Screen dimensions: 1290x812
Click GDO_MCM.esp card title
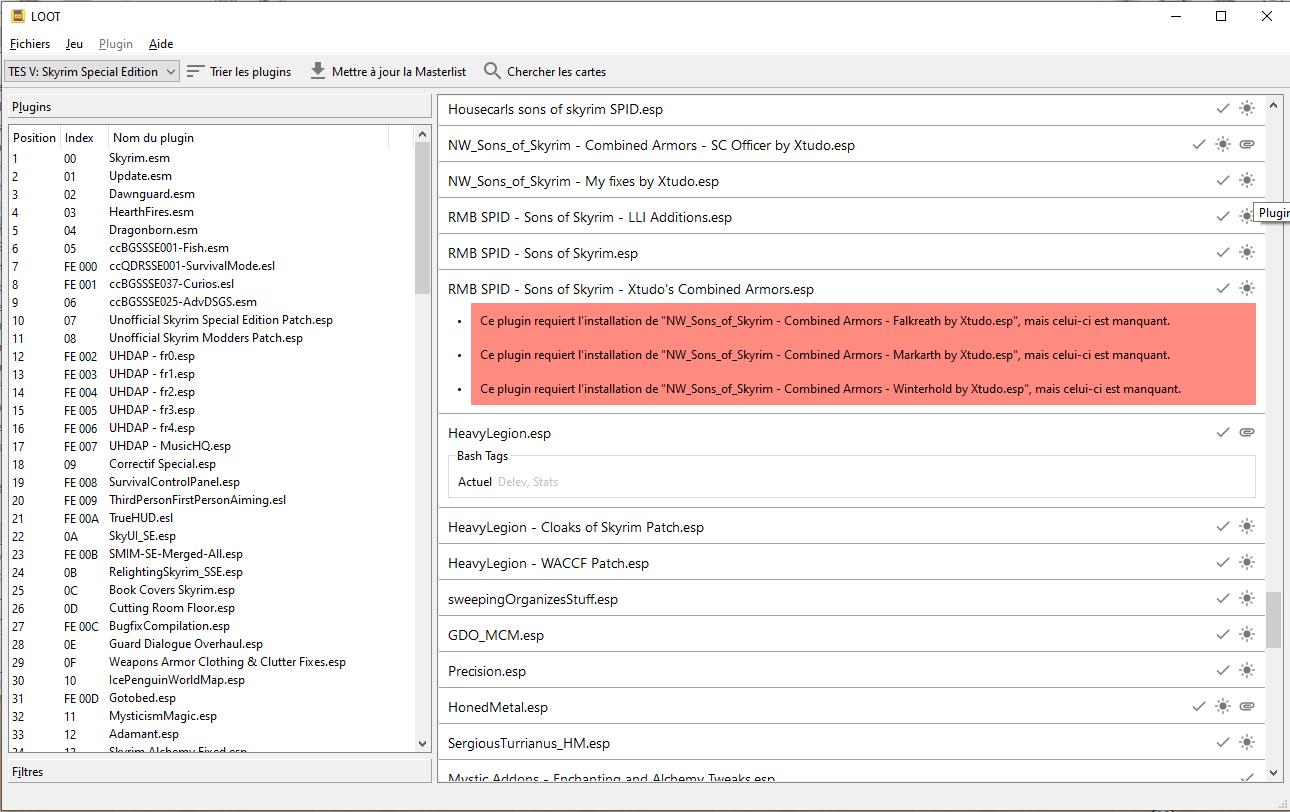coord(496,635)
